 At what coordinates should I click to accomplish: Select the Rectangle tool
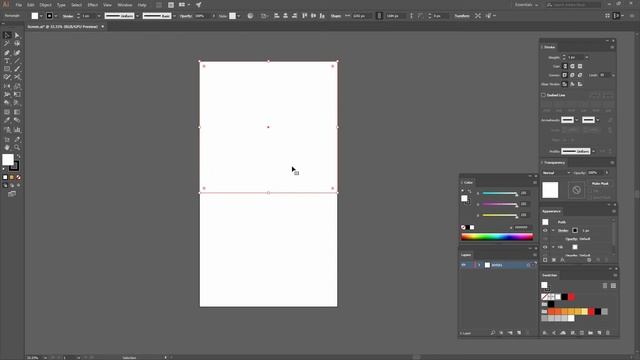(7, 69)
